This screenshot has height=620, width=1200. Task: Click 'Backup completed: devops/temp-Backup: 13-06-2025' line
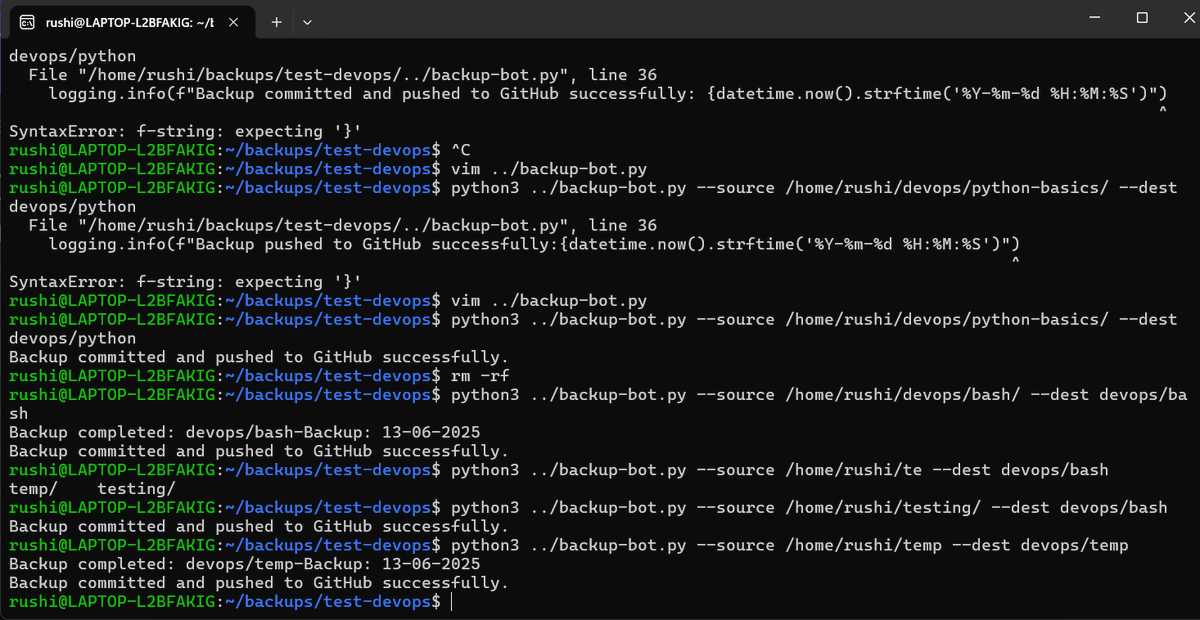pos(244,564)
